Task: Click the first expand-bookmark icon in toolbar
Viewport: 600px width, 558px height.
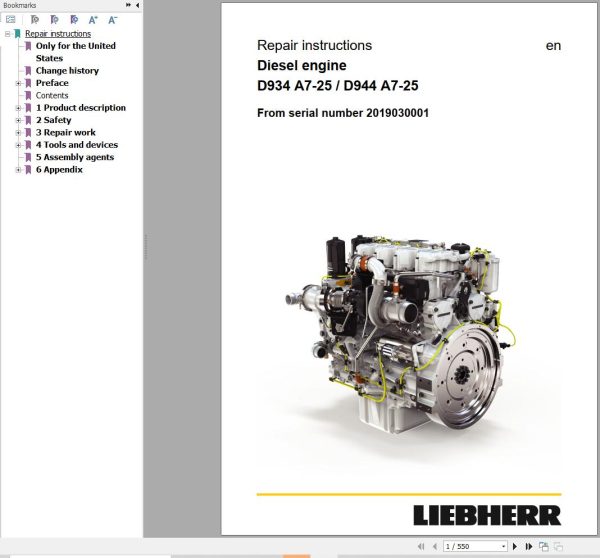Action: pyautogui.click(x=34, y=20)
